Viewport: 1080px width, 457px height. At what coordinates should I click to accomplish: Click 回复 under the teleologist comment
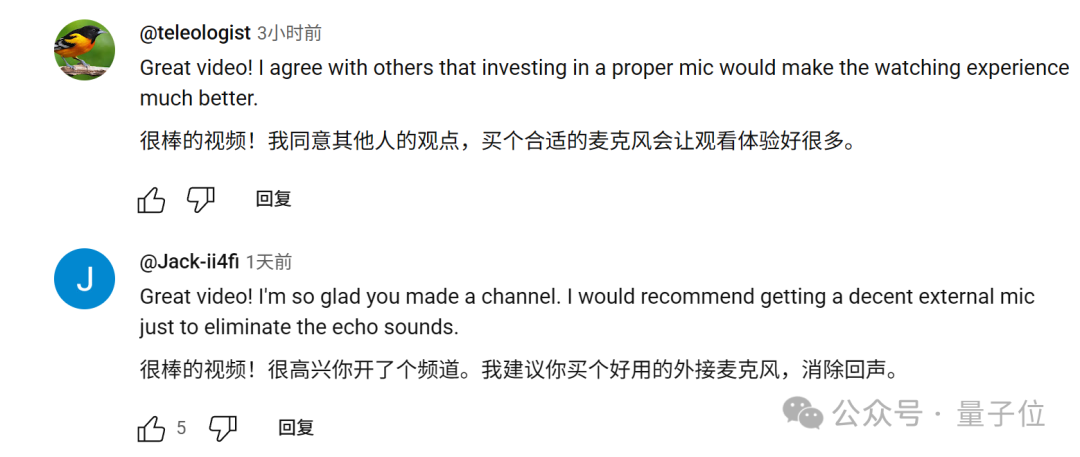[x=273, y=199]
